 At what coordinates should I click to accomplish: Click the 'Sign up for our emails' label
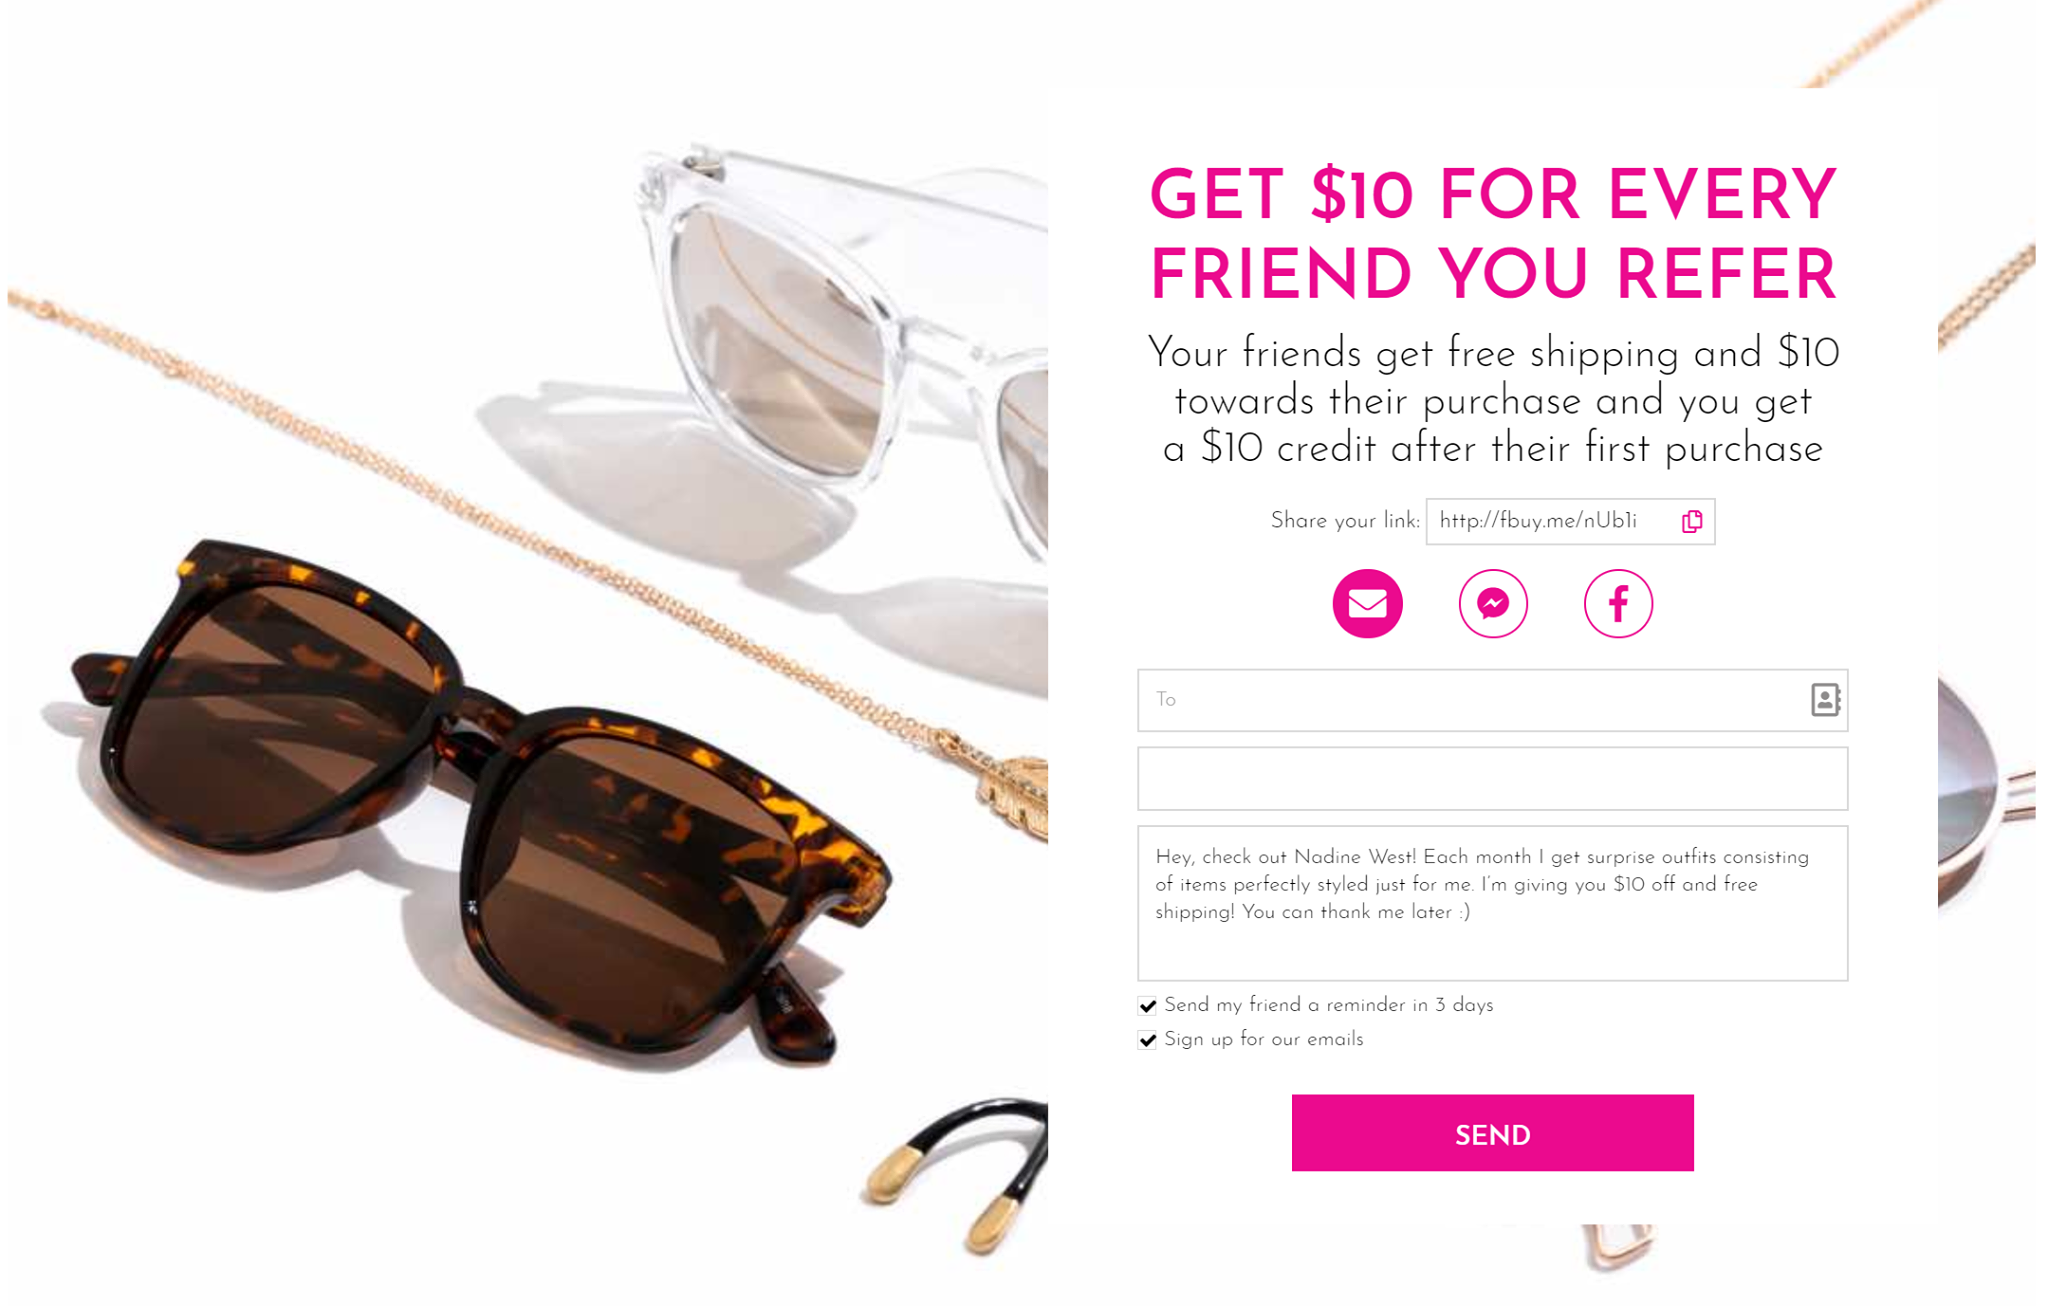[x=1263, y=1039]
